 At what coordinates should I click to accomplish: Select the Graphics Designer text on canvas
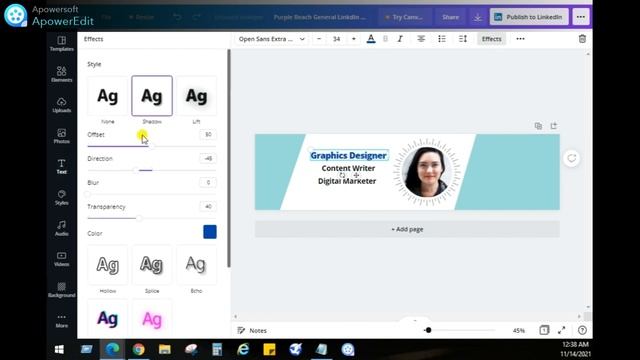pyautogui.click(x=348, y=156)
